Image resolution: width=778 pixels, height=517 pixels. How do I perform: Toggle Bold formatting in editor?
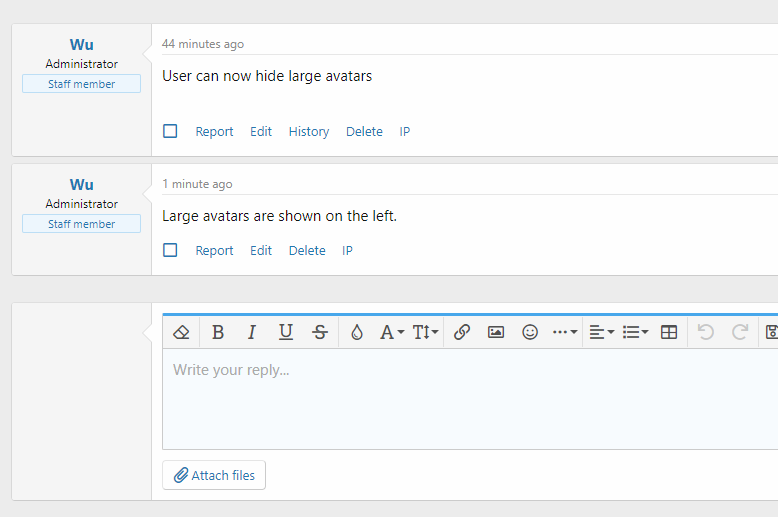pyautogui.click(x=218, y=332)
